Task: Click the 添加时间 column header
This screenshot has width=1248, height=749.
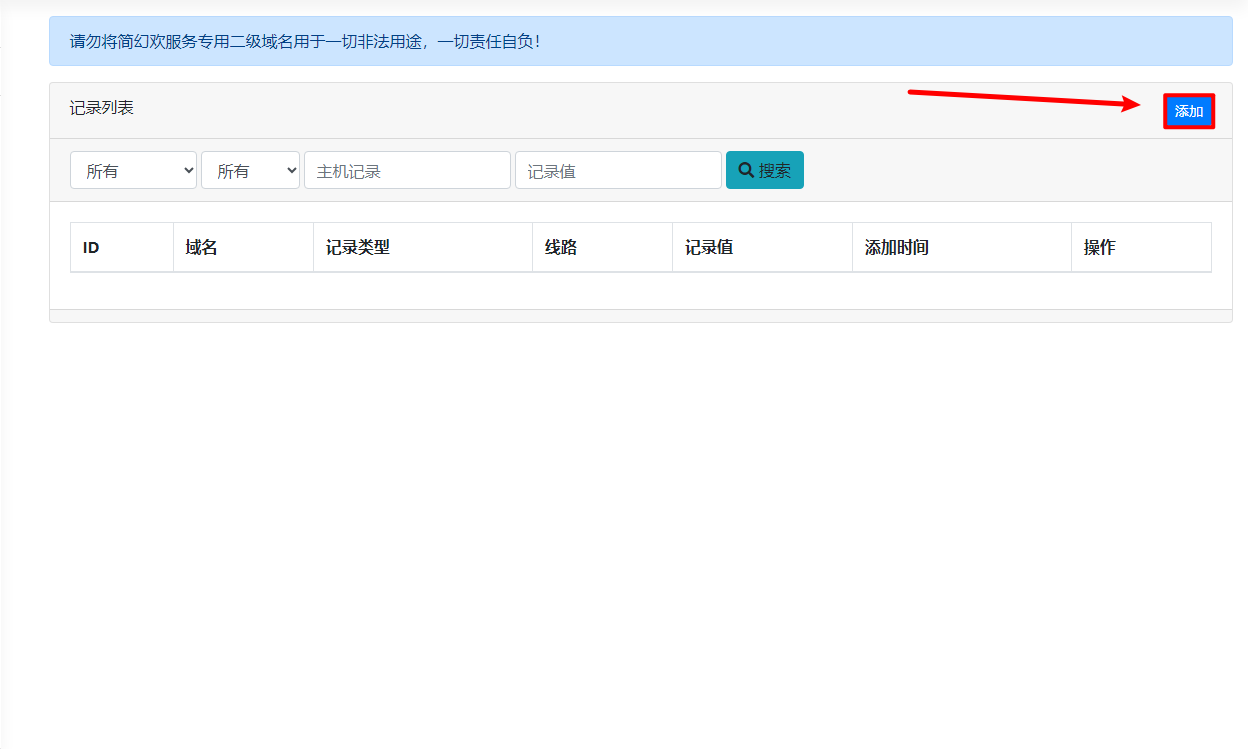Action: point(896,248)
